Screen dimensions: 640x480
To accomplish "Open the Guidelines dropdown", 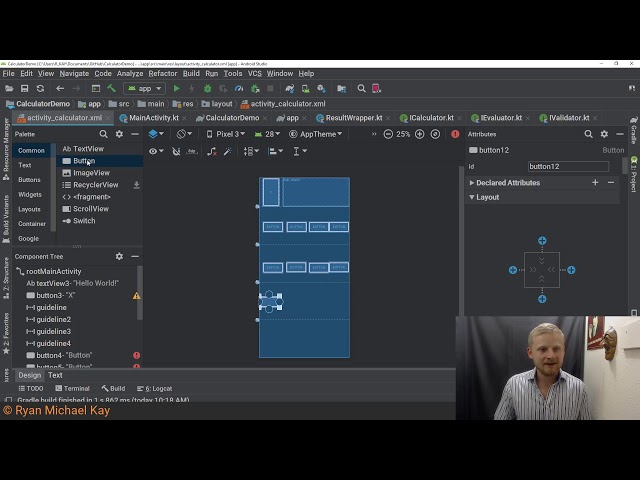I will 300,151.
